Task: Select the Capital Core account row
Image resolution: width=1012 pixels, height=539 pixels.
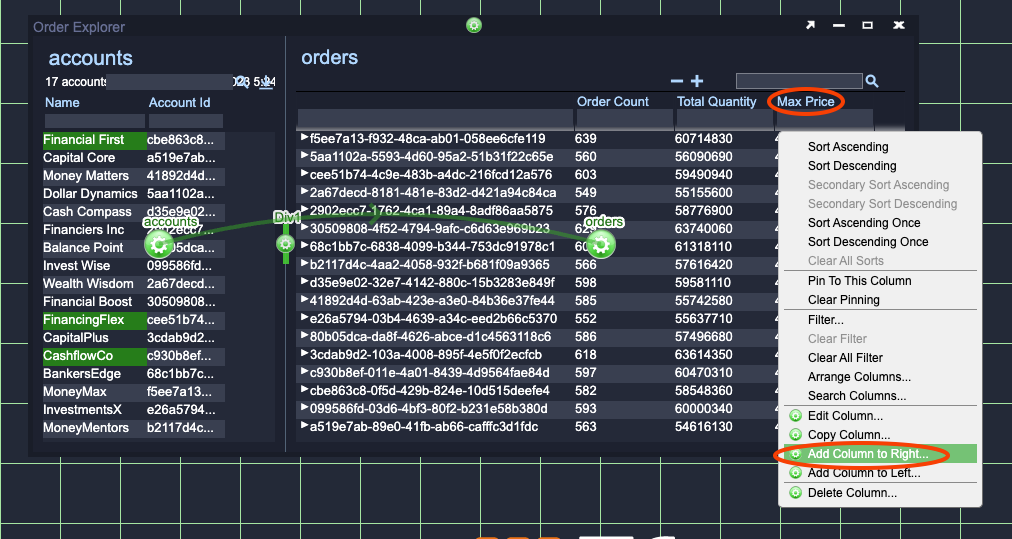Action: pyautogui.click(x=134, y=158)
